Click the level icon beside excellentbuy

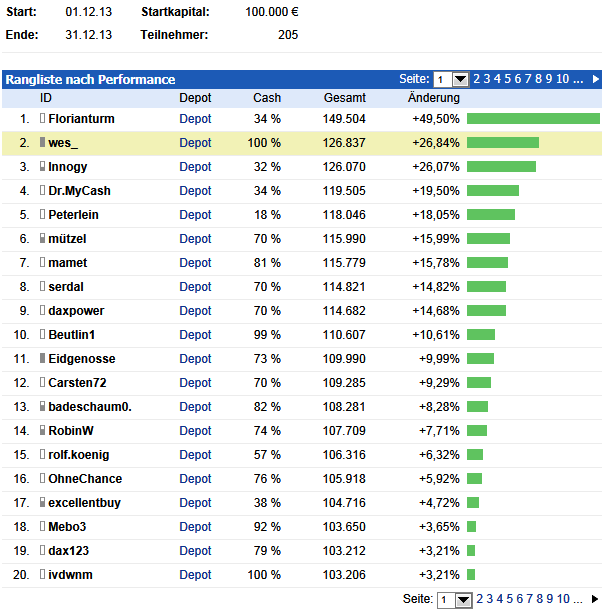click(x=42, y=503)
